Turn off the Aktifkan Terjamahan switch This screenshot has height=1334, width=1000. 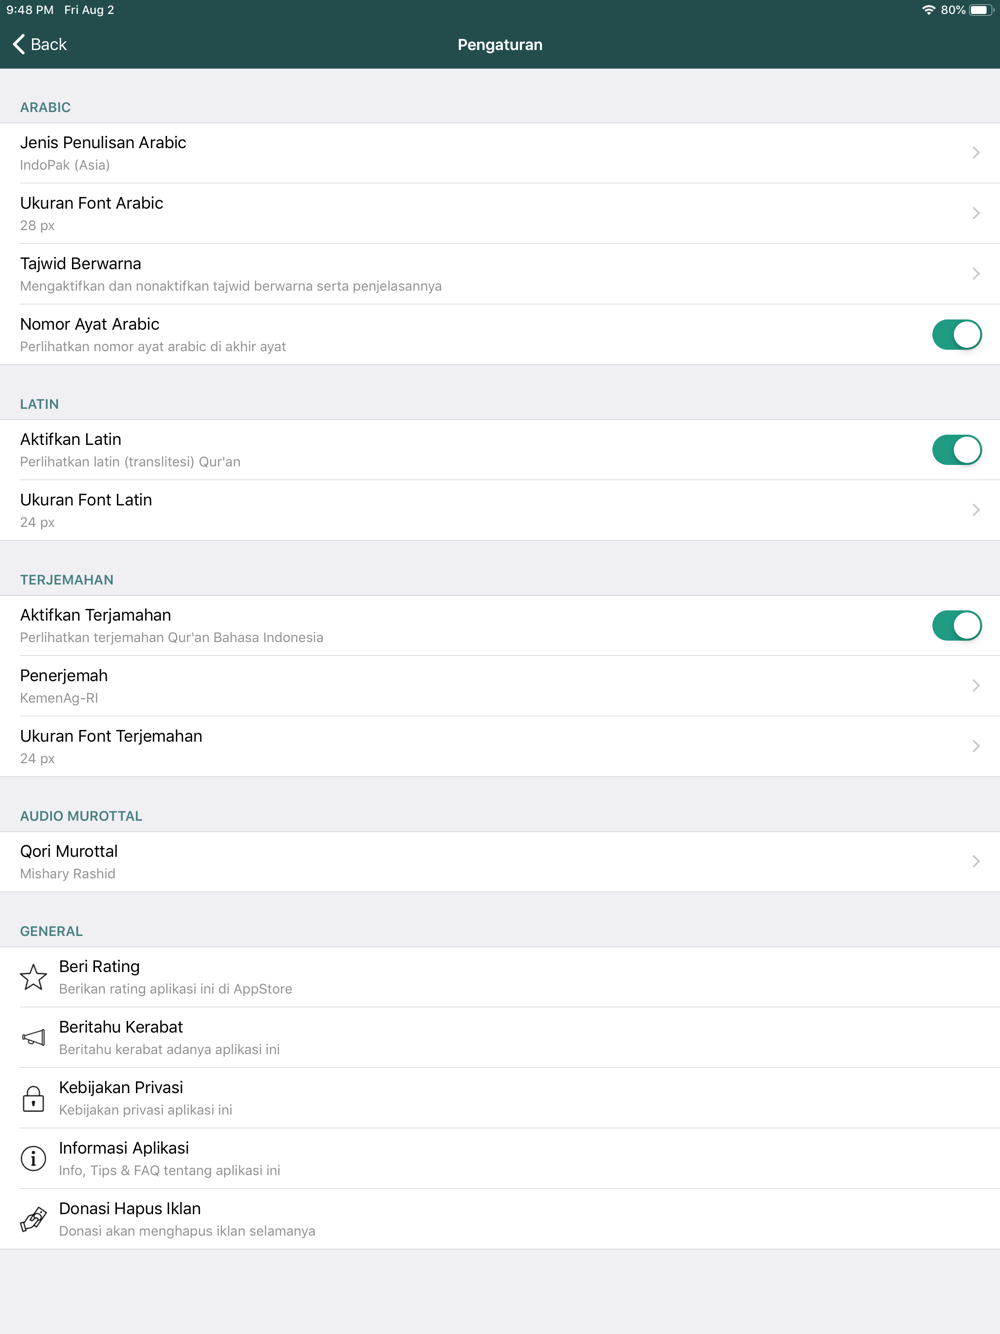pos(956,626)
